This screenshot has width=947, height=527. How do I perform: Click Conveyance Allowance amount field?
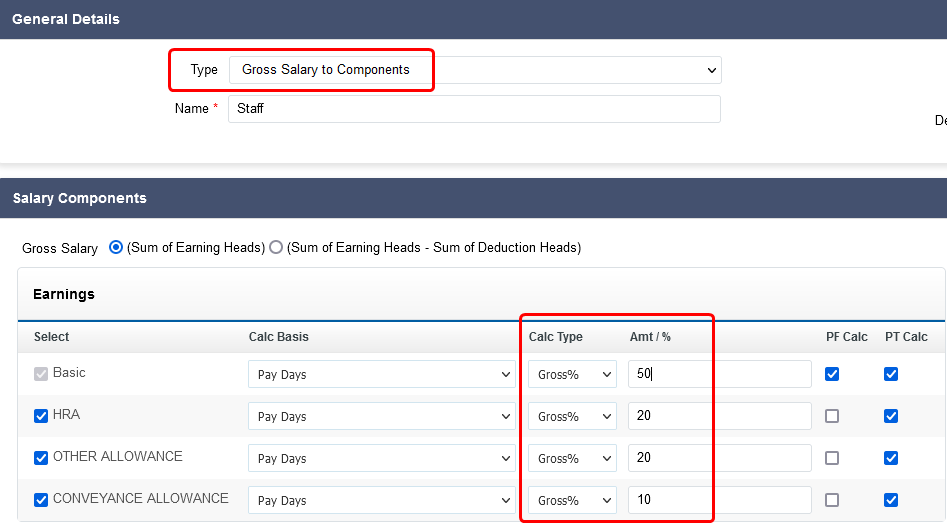(x=720, y=500)
